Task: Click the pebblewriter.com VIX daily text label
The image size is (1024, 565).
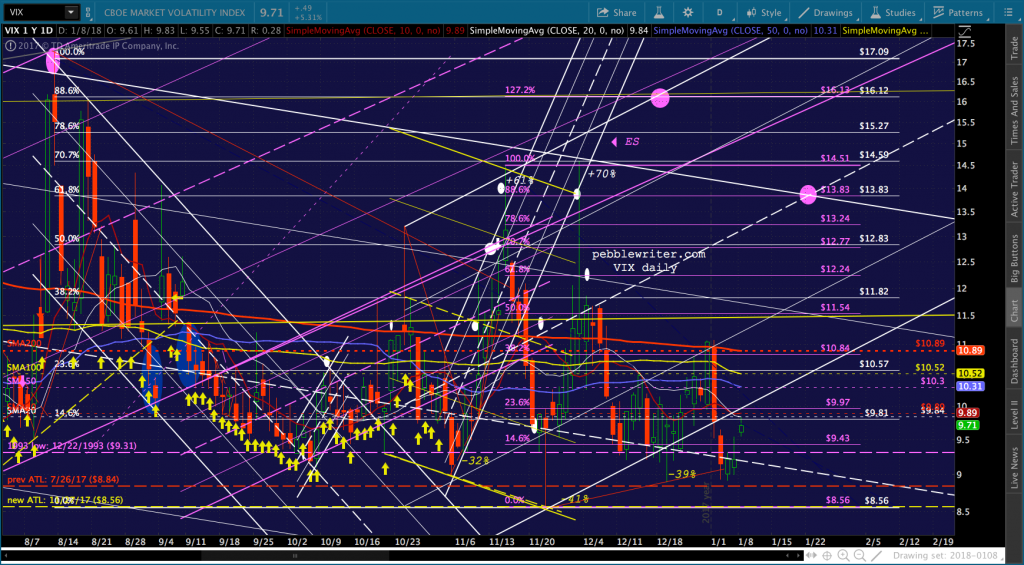Action: [649, 261]
